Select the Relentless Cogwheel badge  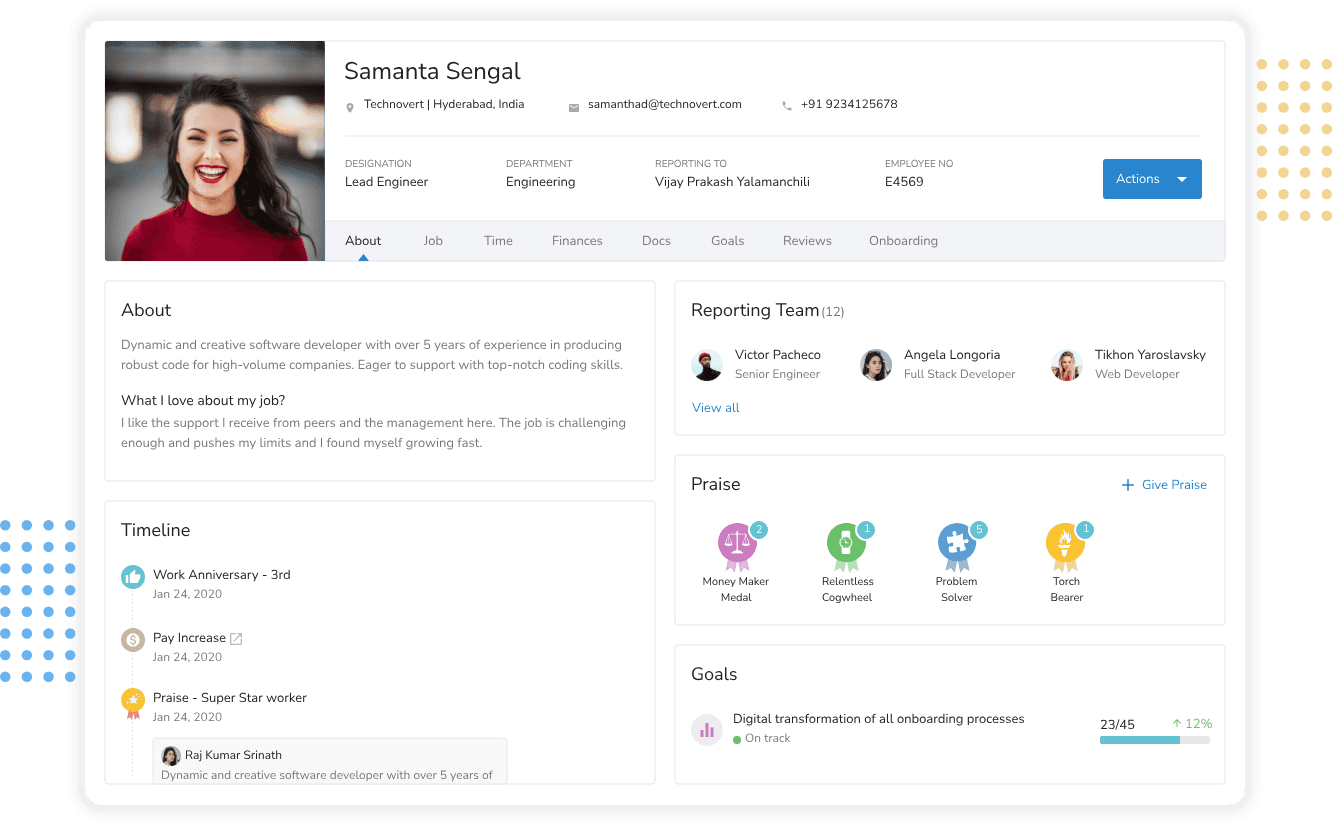point(846,546)
